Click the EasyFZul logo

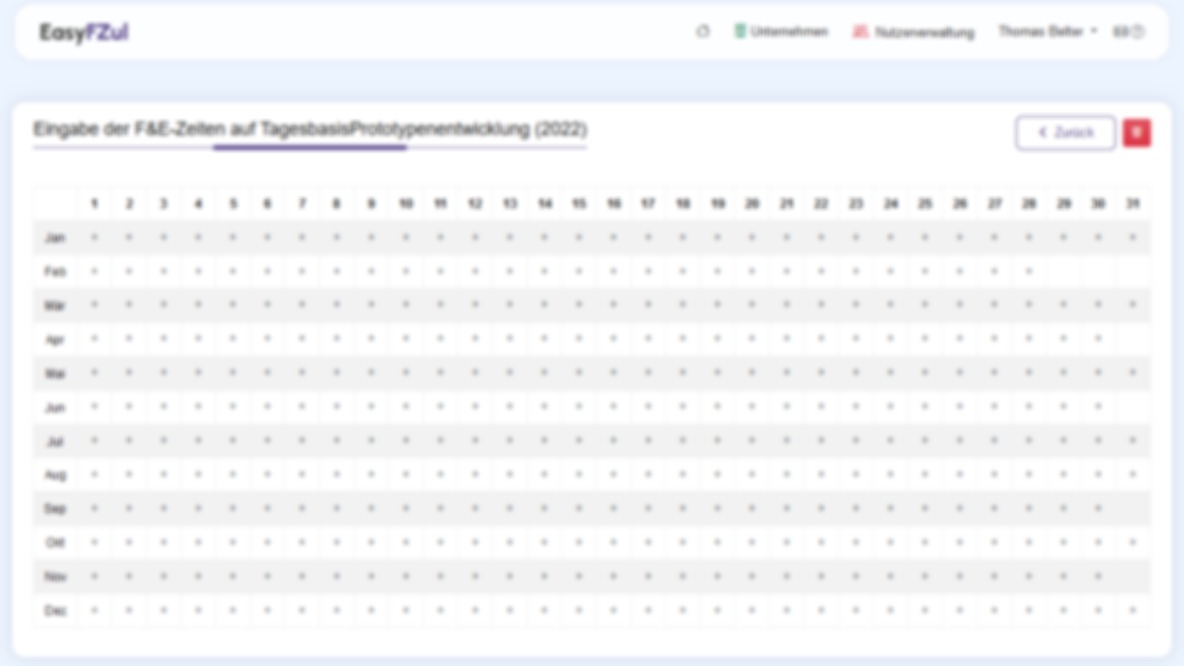(x=84, y=32)
